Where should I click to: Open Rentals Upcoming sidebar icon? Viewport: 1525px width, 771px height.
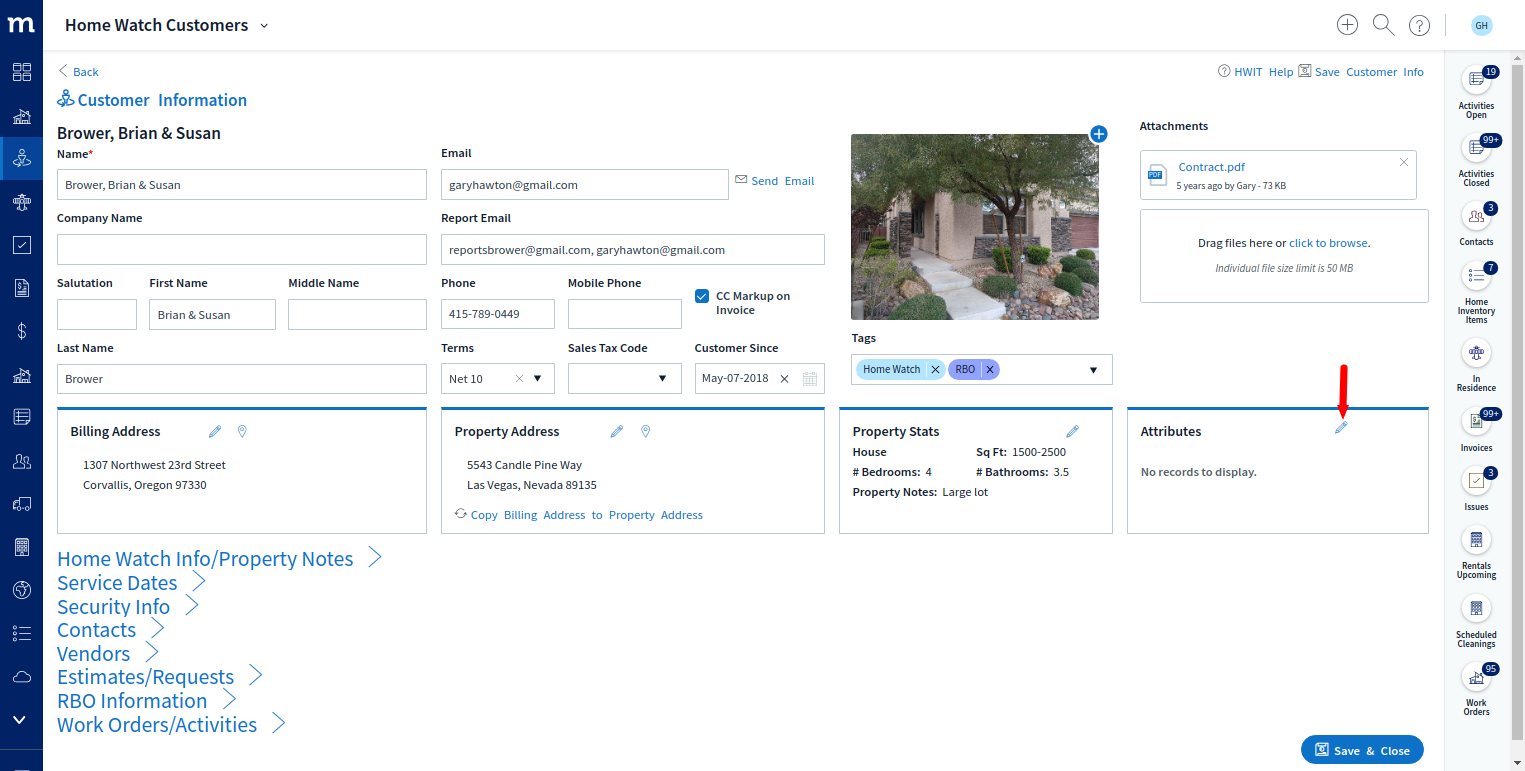(x=1476, y=539)
